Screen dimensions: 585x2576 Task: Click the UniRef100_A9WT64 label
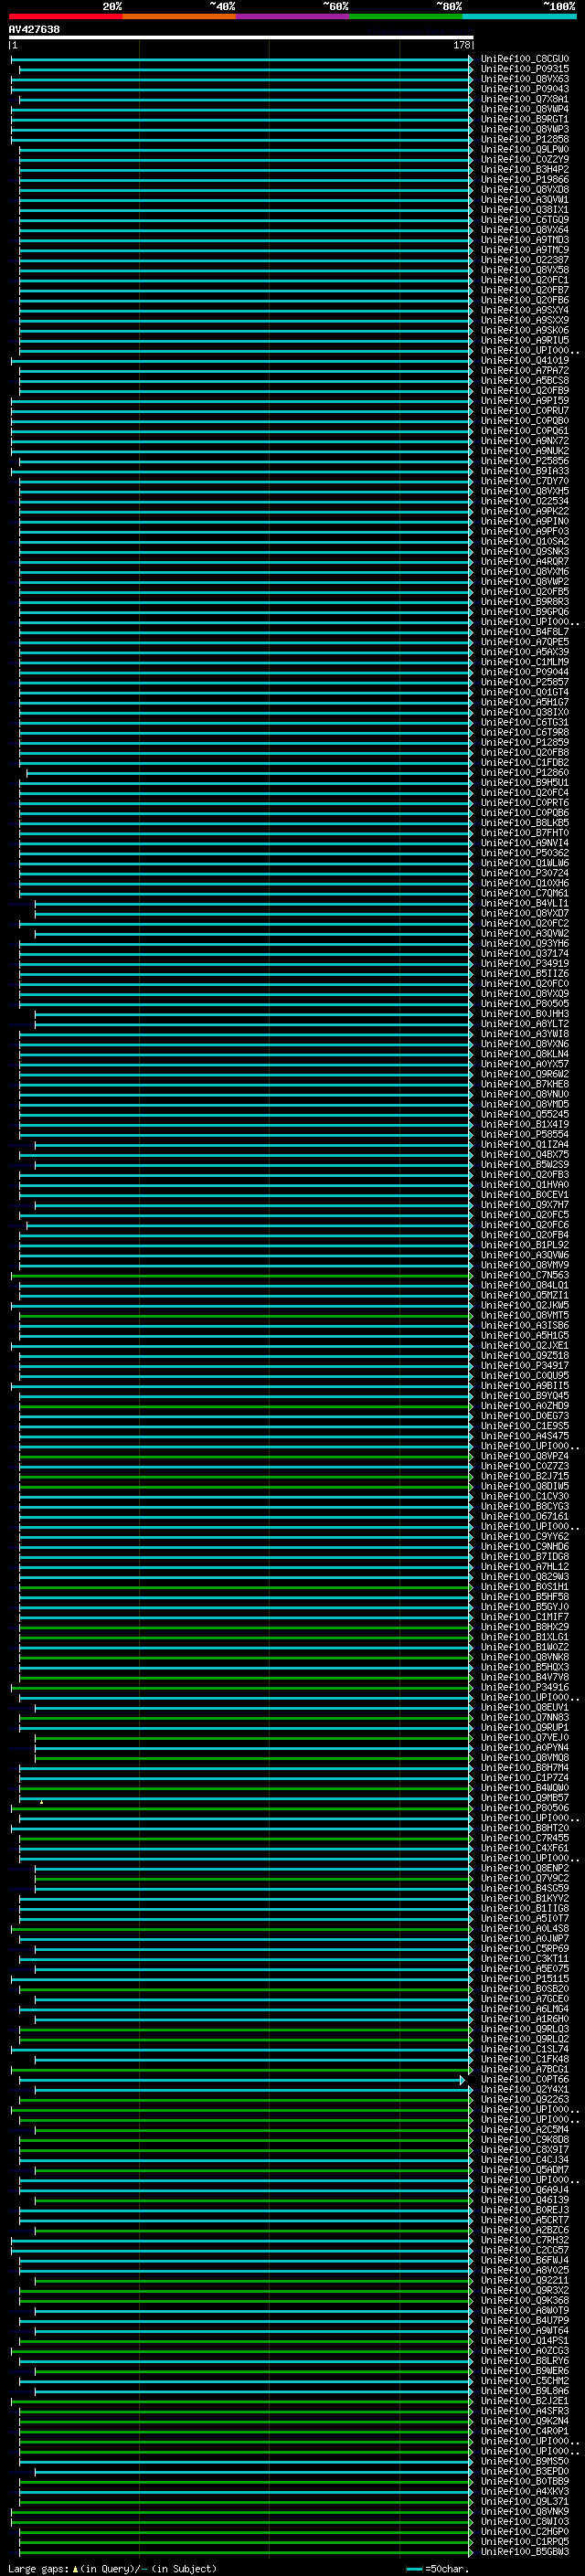(525, 2331)
